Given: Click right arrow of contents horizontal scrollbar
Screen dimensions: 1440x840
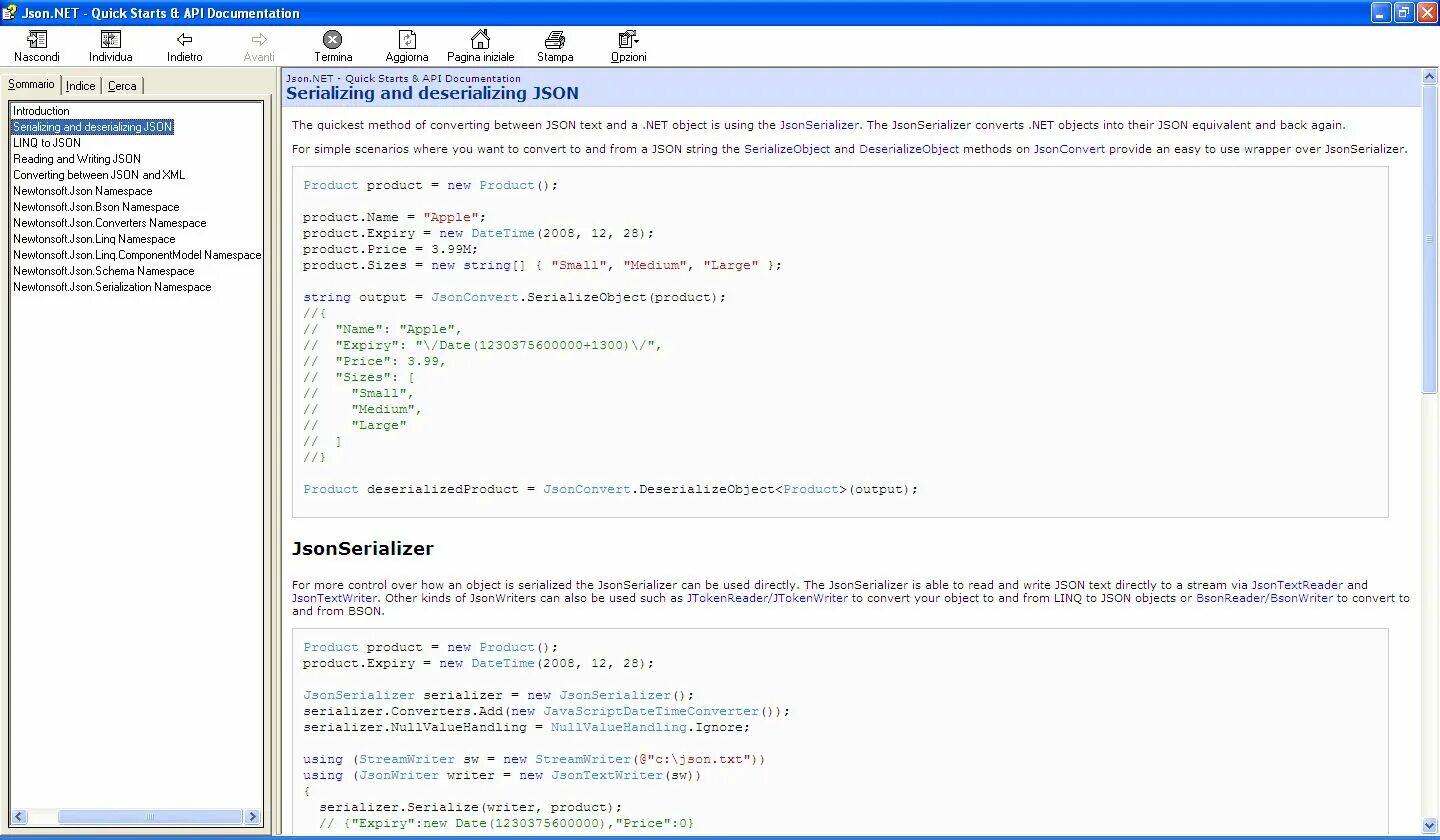Looking at the screenshot, I should coord(253,817).
